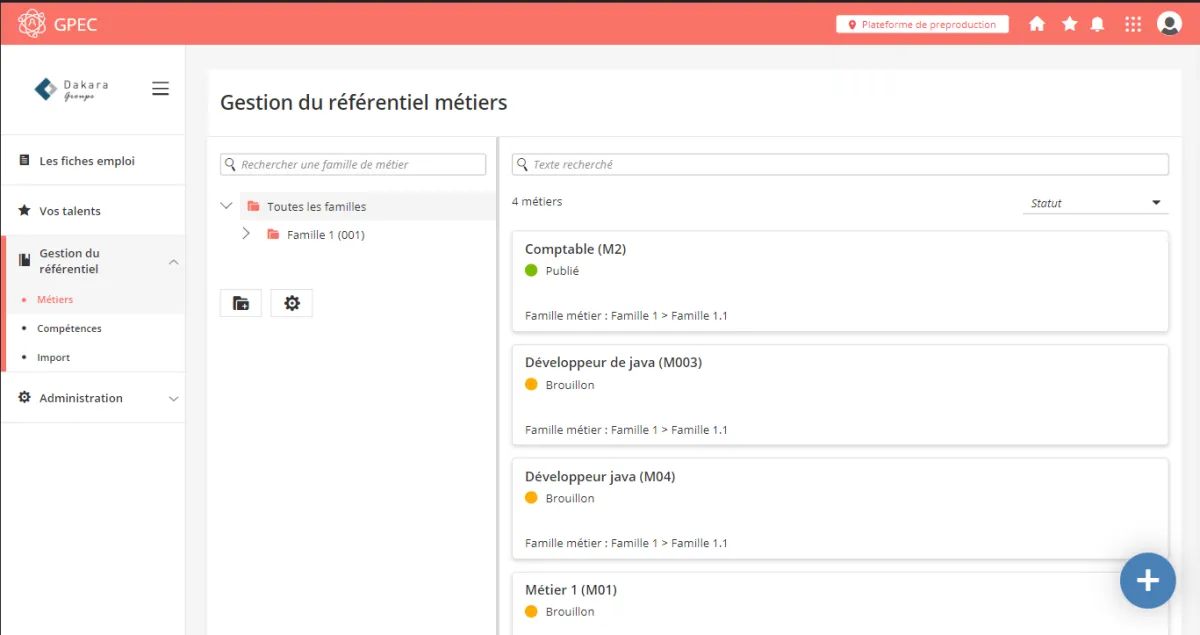Open the Statut filter dropdown

click(1097, 203)
